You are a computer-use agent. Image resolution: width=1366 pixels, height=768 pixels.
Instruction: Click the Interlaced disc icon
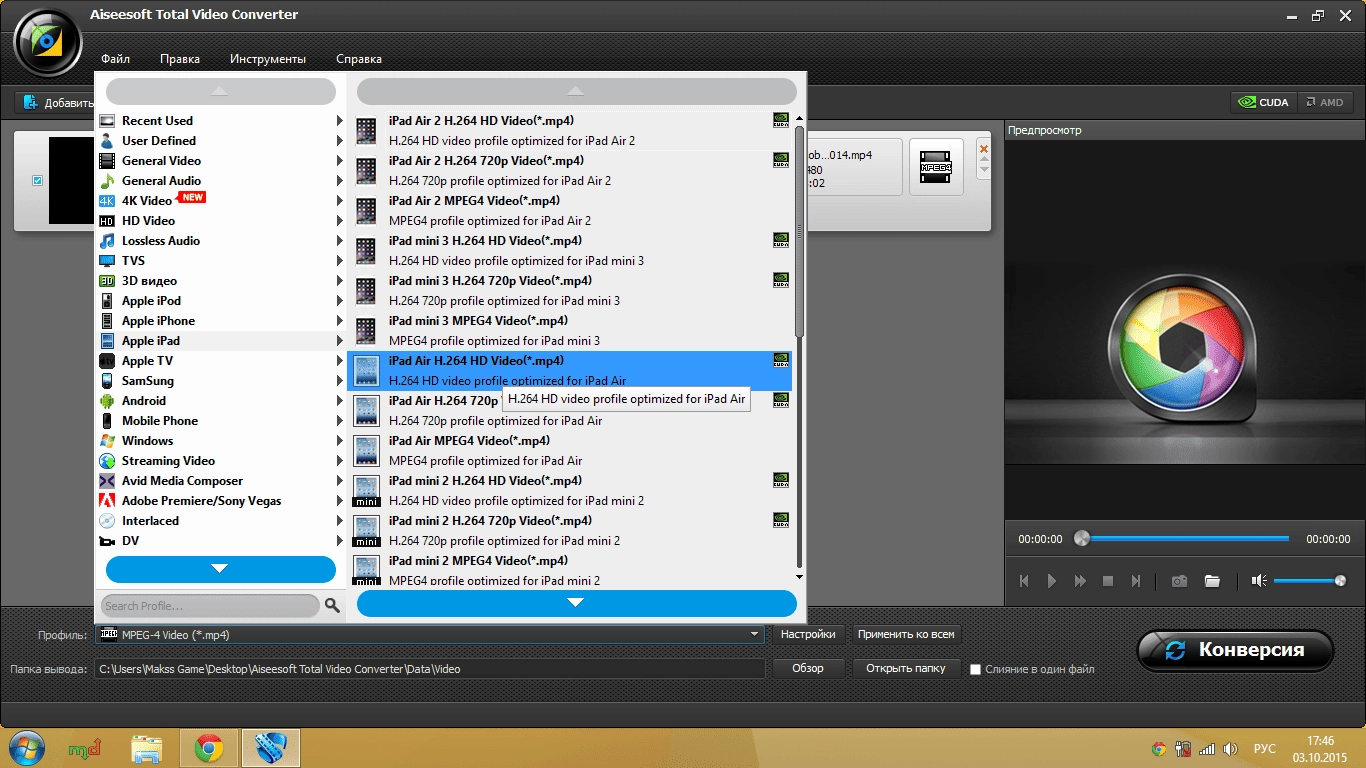coord(107,521)
